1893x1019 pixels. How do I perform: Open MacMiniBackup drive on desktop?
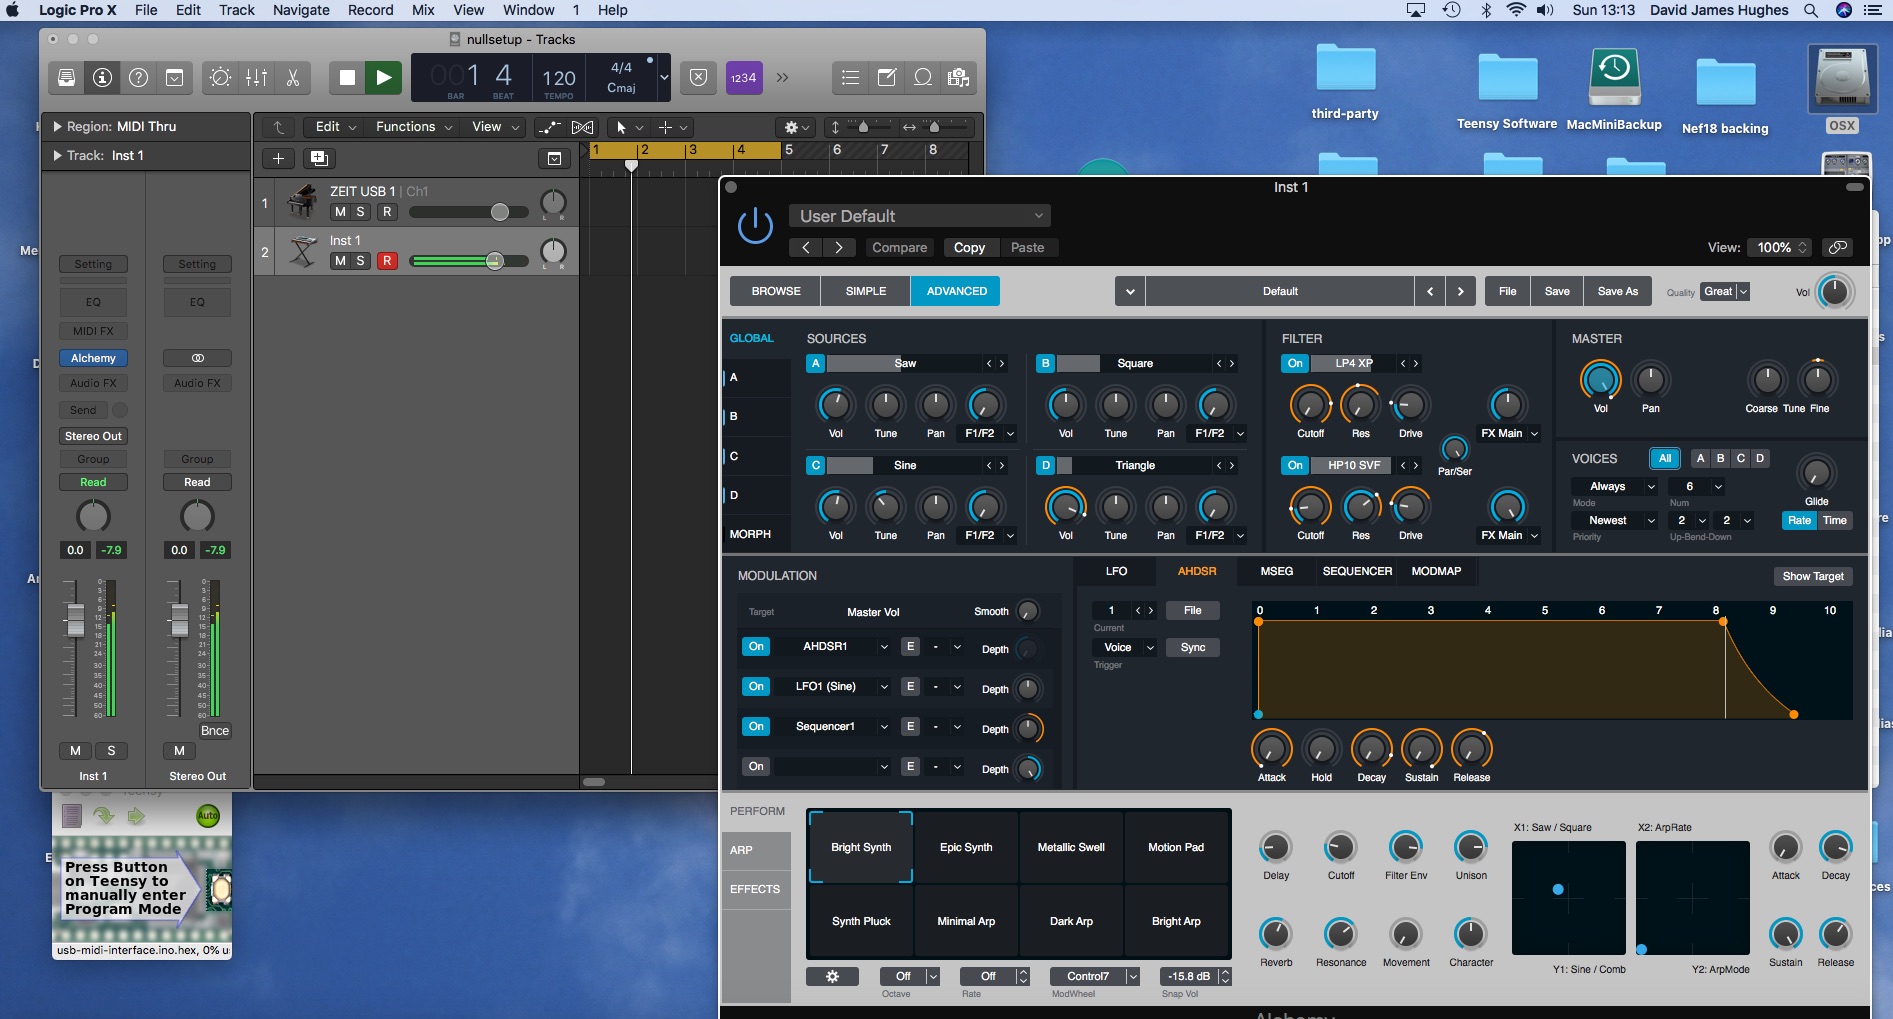tap(1613, 90)
